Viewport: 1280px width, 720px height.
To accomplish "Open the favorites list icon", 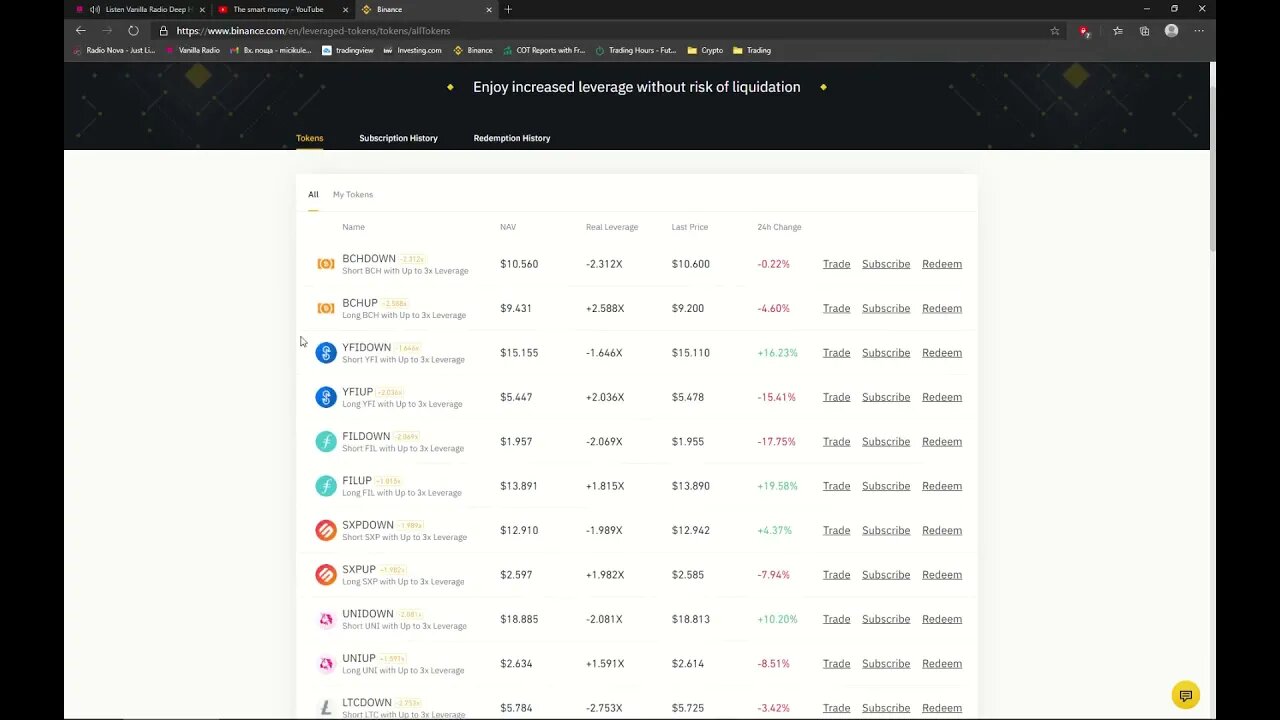I will 1118,31.
